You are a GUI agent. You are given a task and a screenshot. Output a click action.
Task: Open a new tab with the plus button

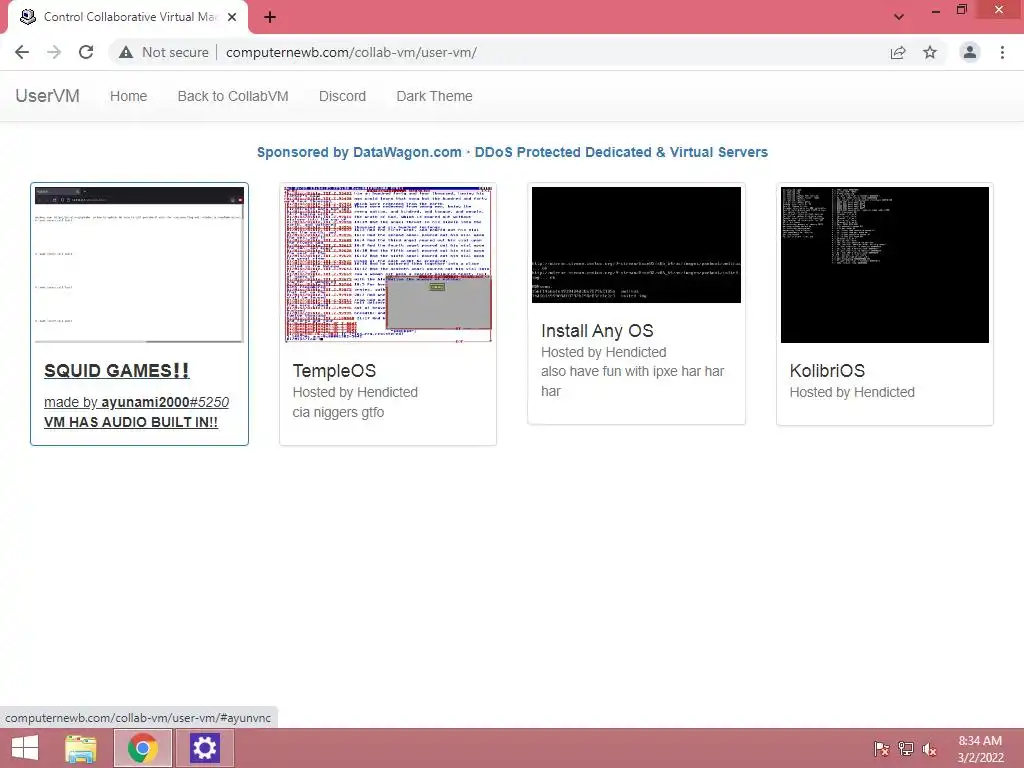click(270, 17)
